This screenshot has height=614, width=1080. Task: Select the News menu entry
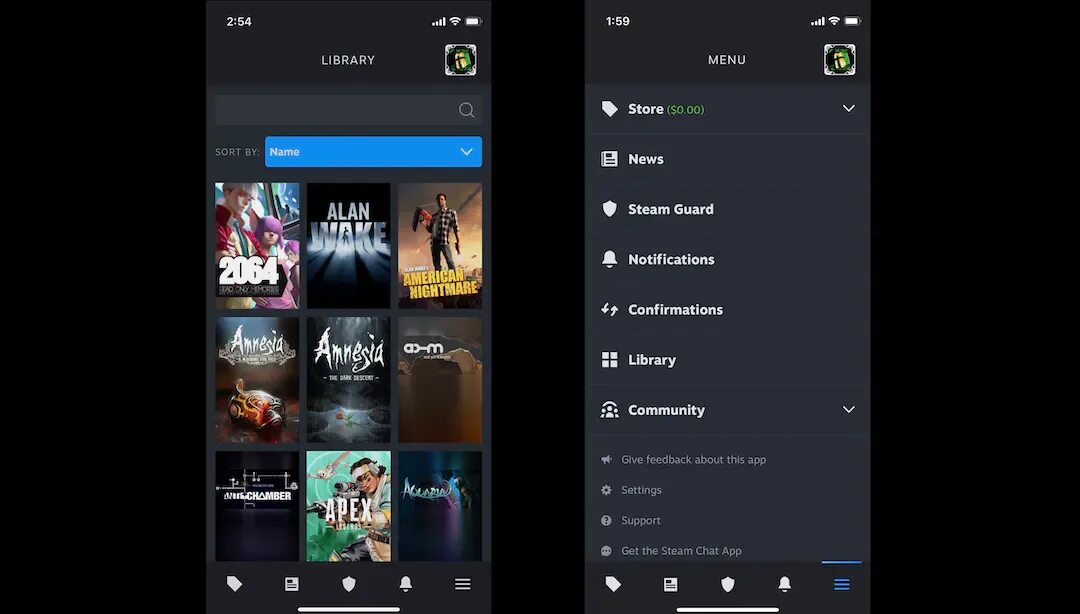click(x=727, y=159)
